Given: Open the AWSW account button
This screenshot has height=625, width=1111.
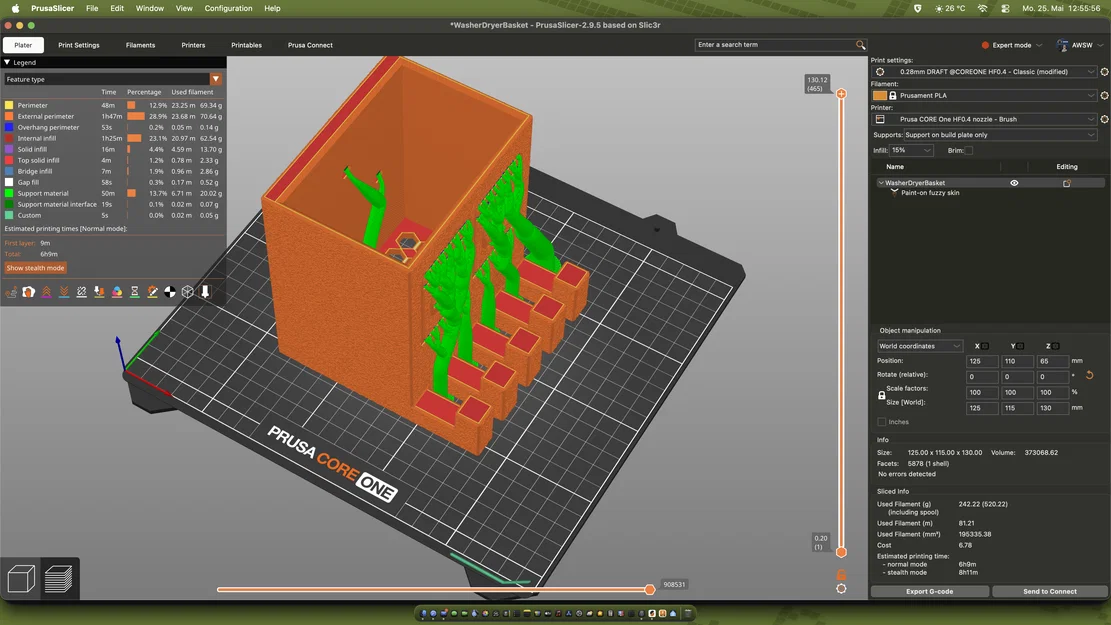Looking at the screenshot, I should [x=1080, y=45].
